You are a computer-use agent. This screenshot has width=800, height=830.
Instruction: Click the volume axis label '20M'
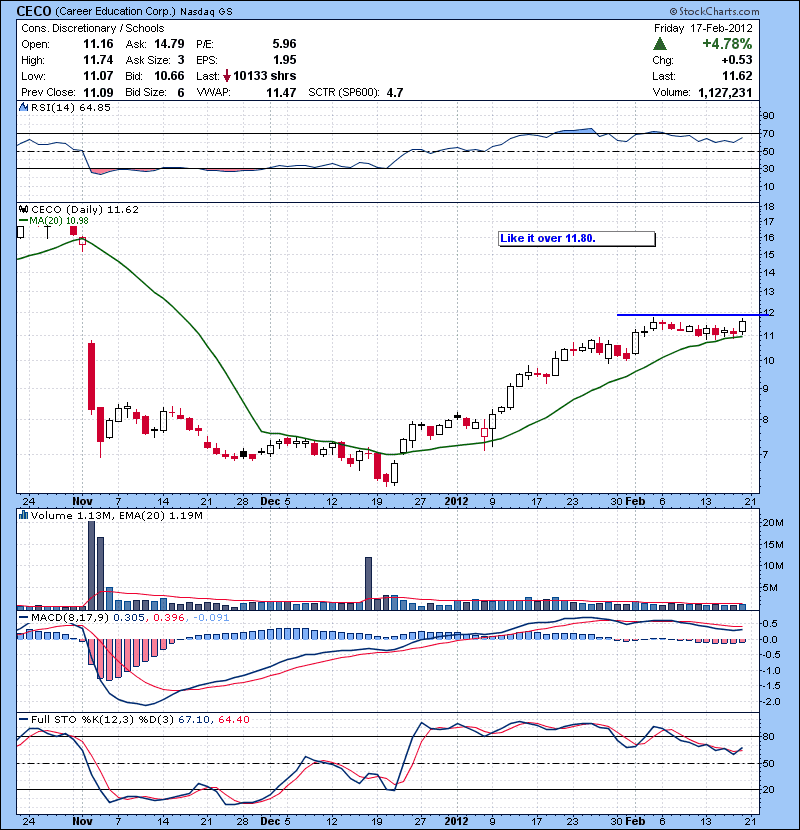coord(772,522)
